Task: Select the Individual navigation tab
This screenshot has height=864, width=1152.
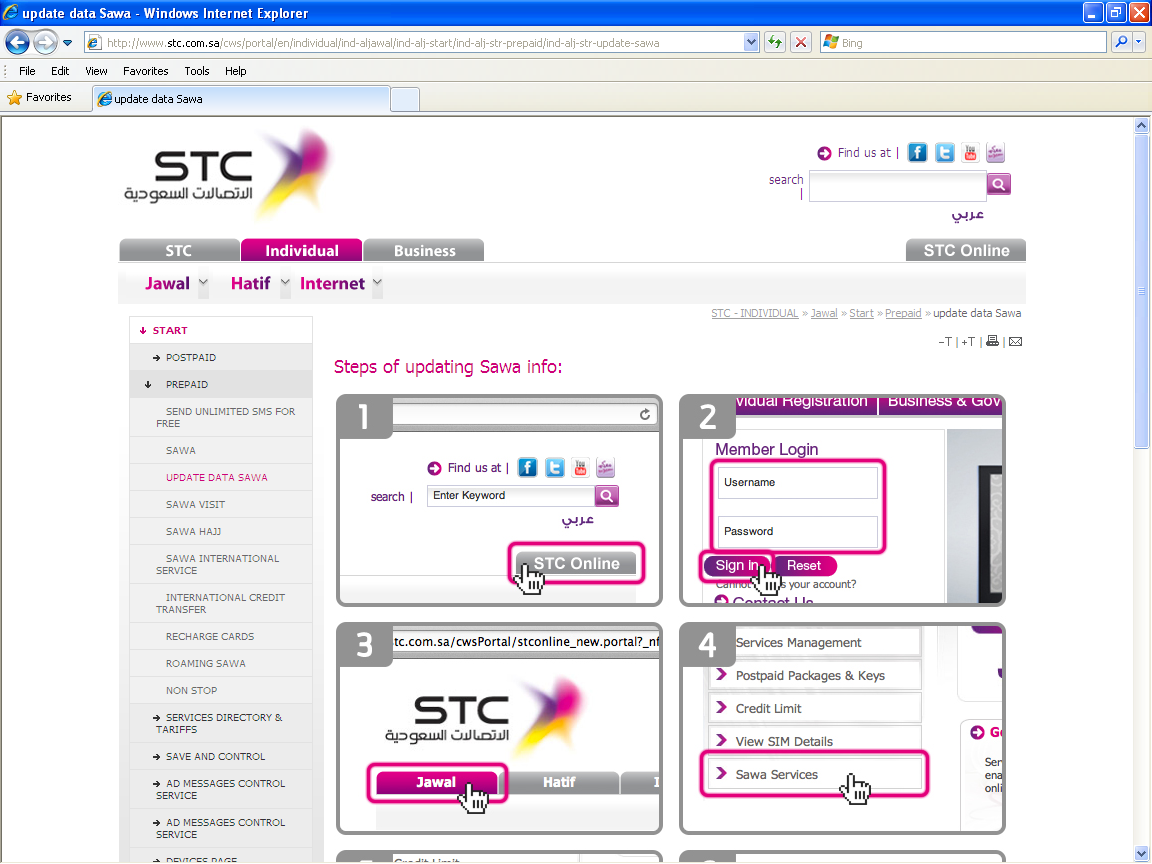Action: point(301,251)
